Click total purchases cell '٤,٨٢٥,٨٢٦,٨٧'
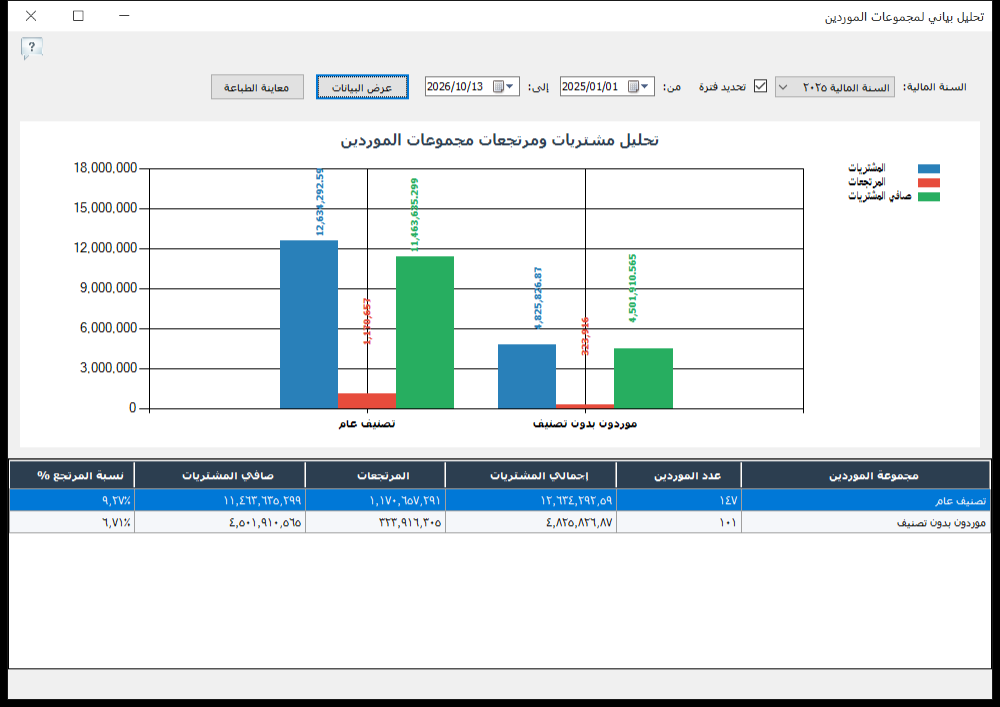The height and width of the screenshot is (707, 1000). [x=531, y=522]
